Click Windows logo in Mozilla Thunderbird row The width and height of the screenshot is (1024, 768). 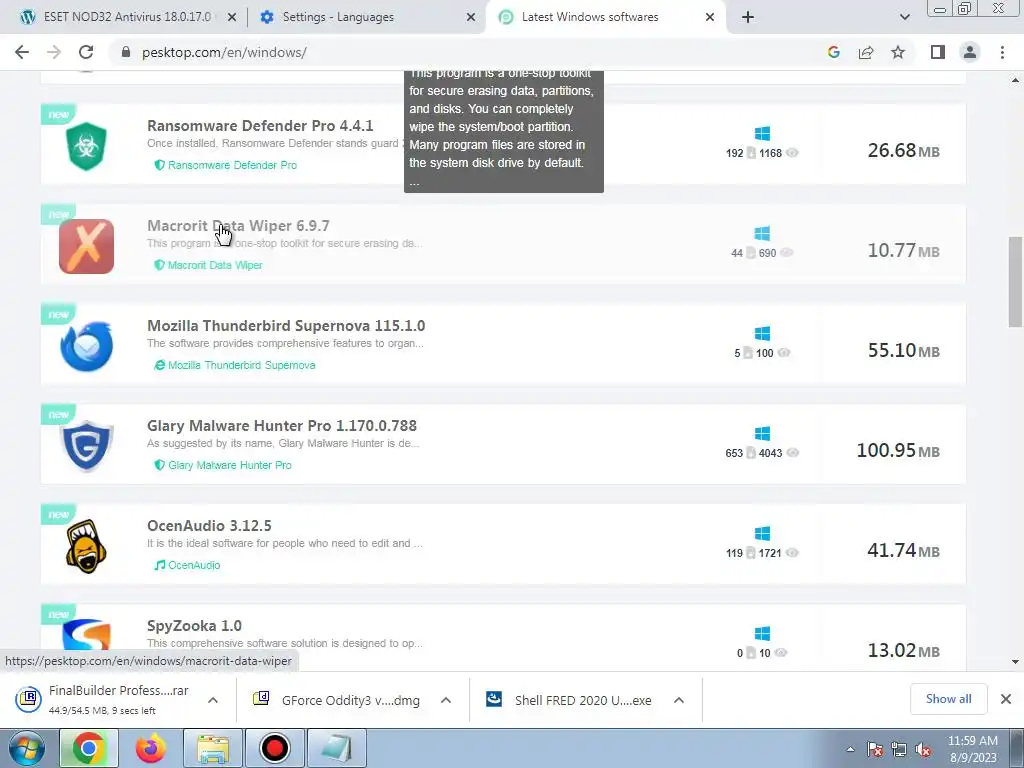point(762,334)
